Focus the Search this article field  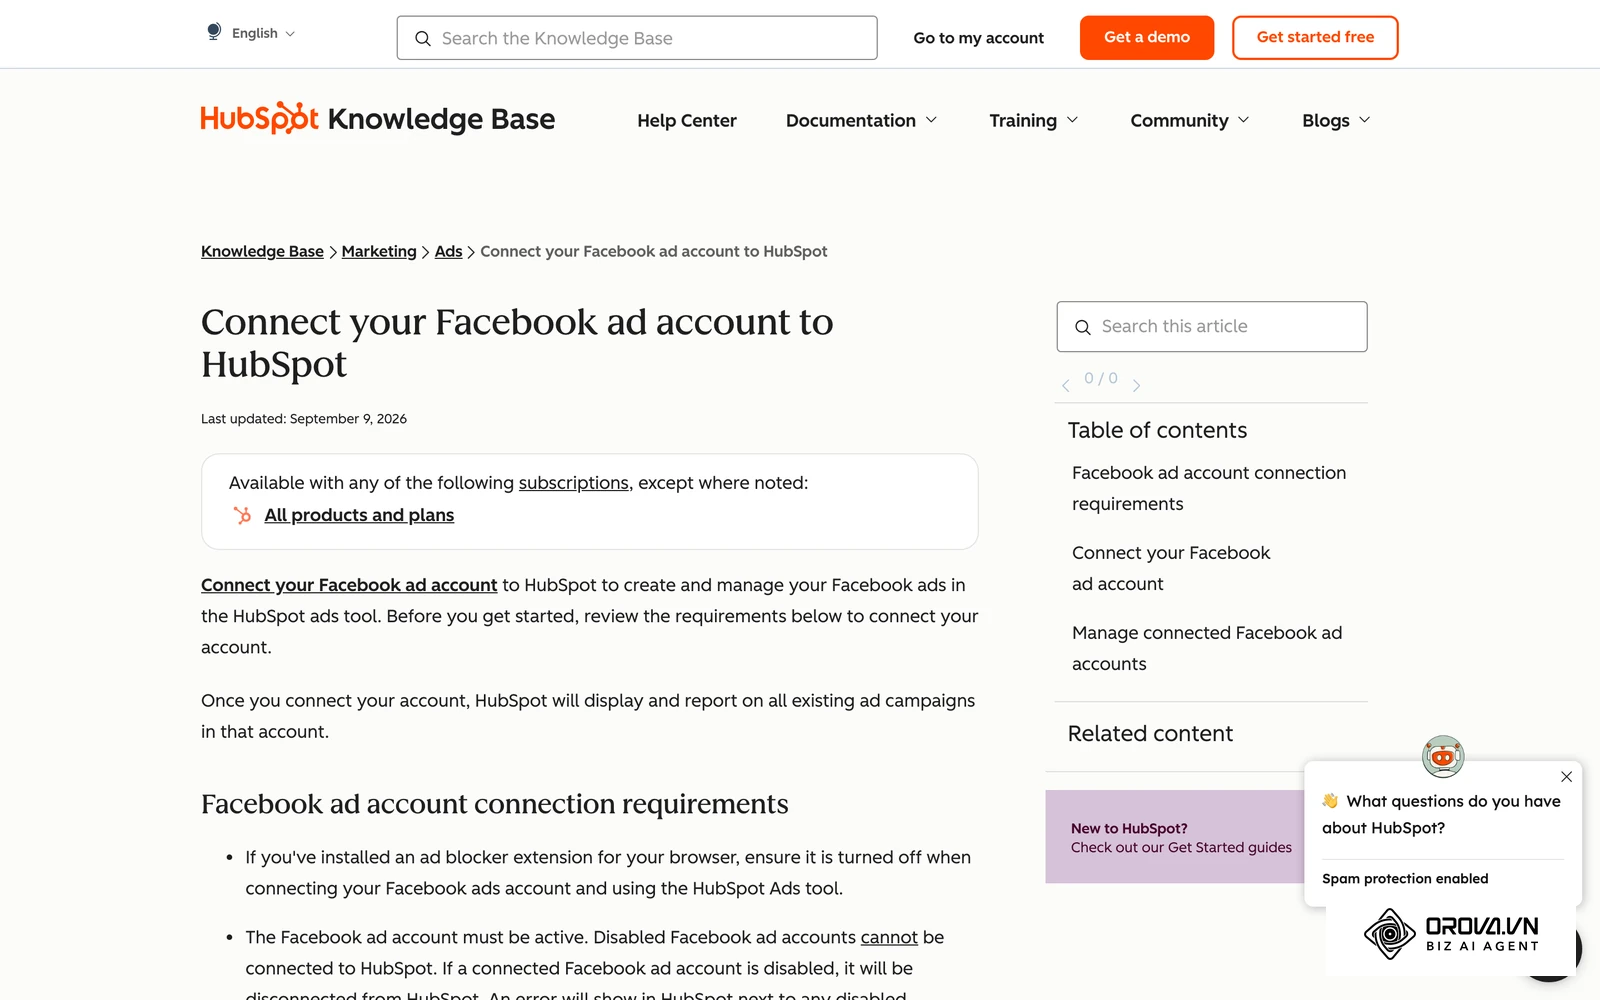point(1212,327)
